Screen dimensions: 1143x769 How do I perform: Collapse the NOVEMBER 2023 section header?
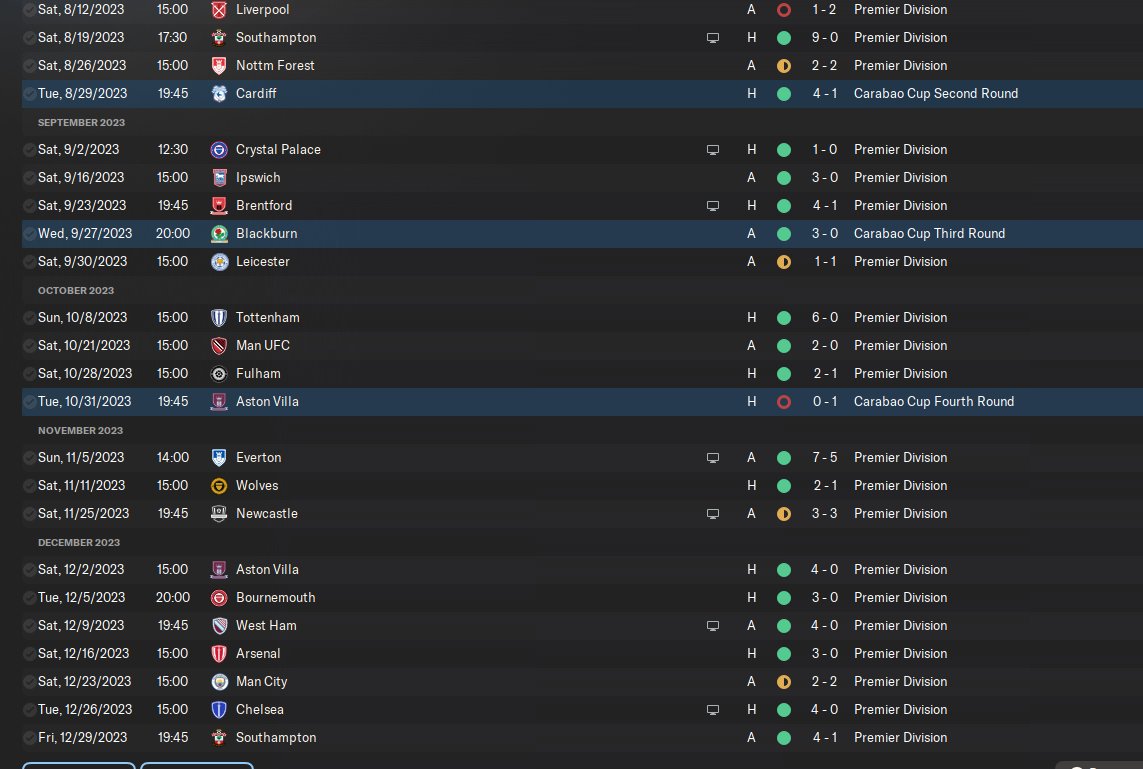pyautogui.click(x=80, y=431)
